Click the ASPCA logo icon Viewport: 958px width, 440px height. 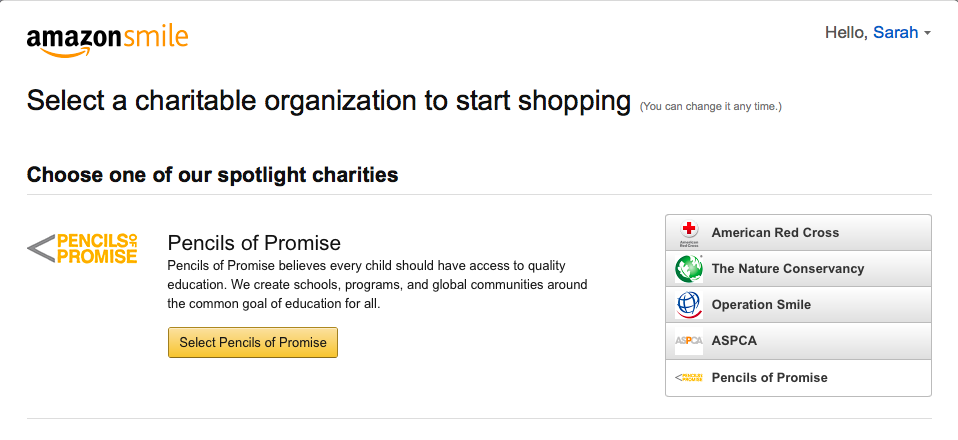pos(689,341)
